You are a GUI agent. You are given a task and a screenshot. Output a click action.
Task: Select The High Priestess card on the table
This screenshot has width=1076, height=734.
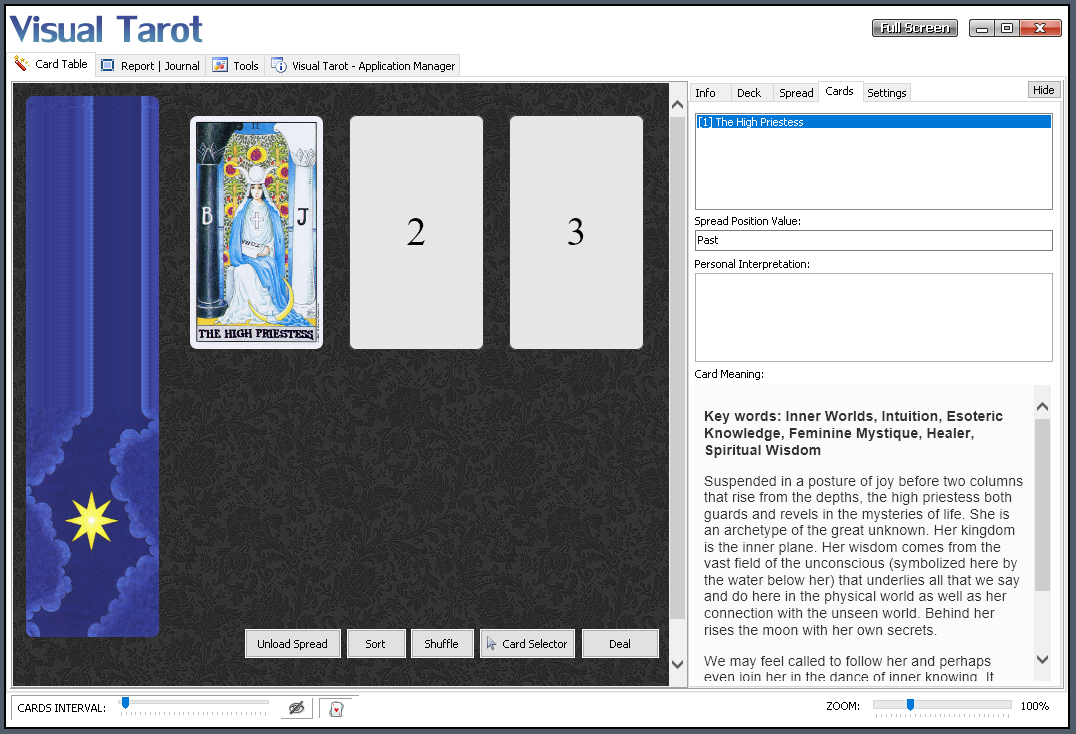tap(257, 233)
